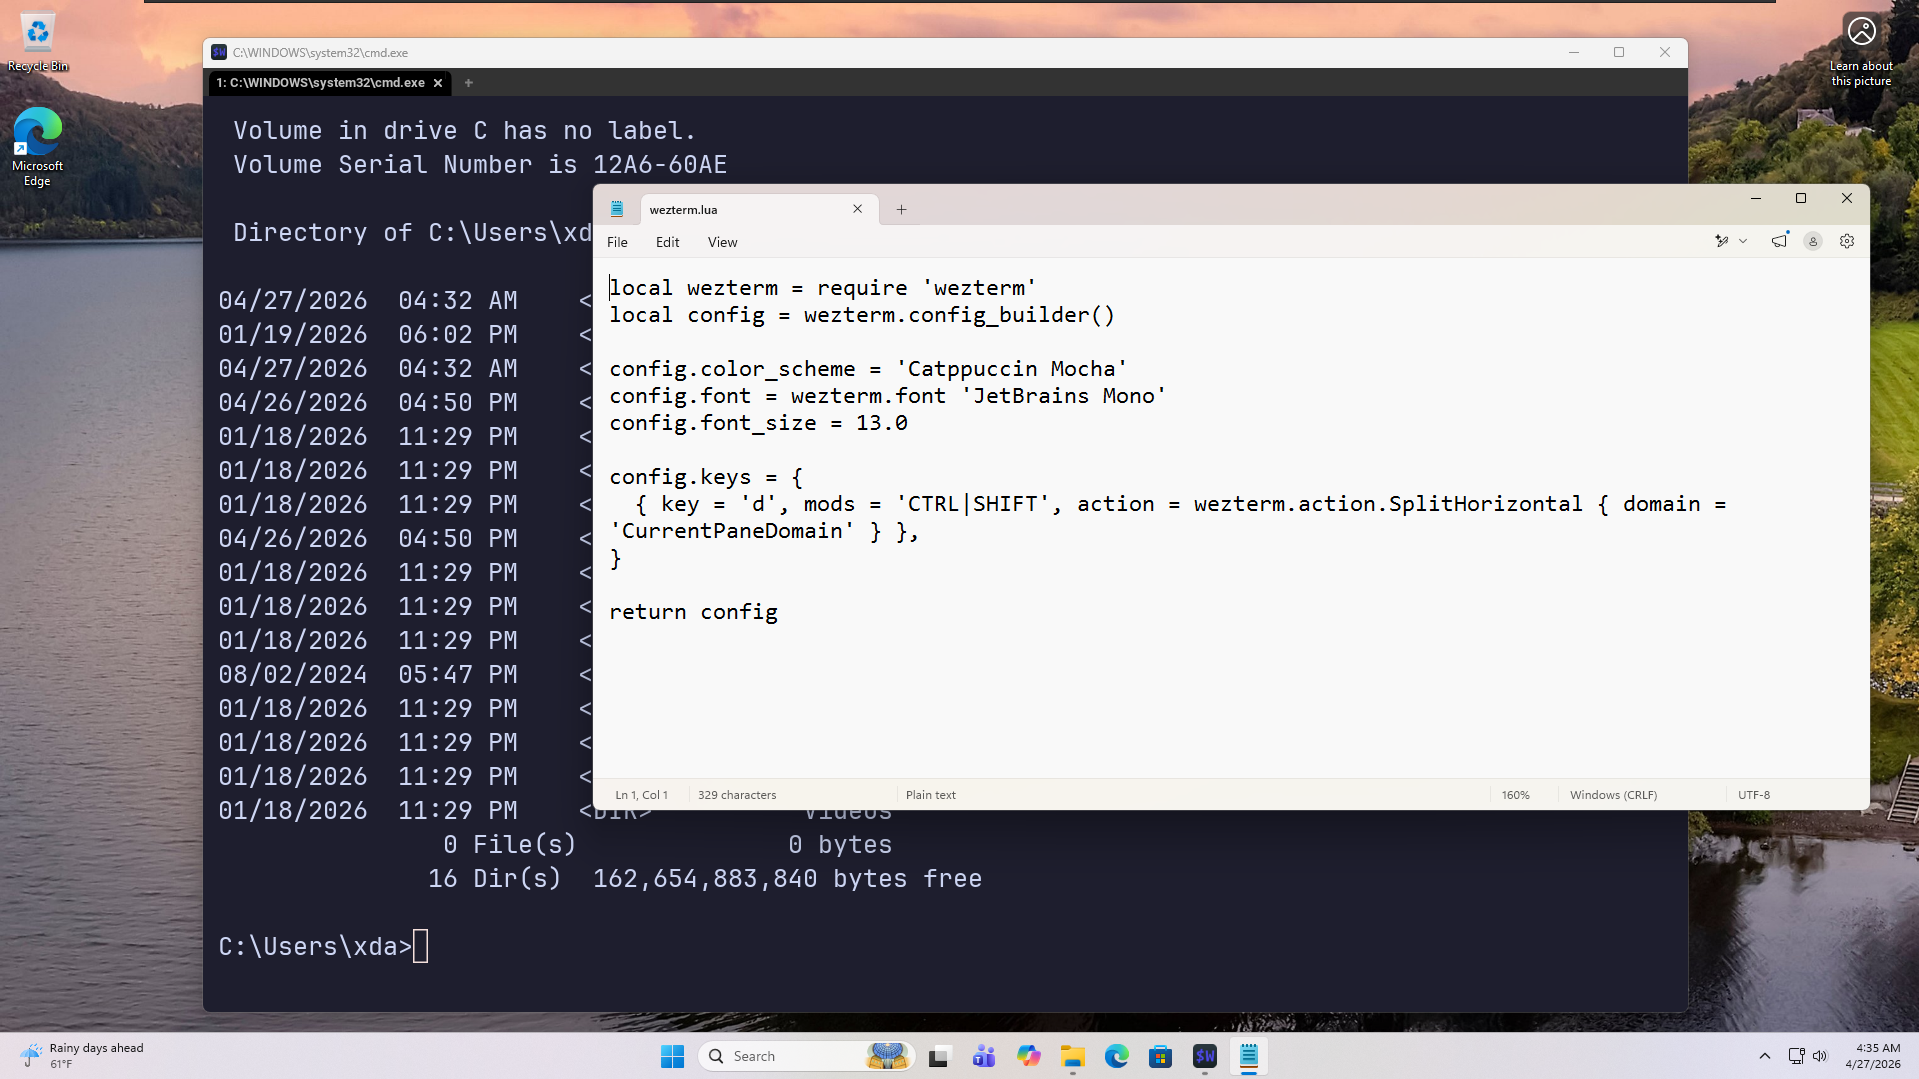Open Notepad settings gear
This screenshot has width=1919, height=1079.
(x=1847, y=241)
